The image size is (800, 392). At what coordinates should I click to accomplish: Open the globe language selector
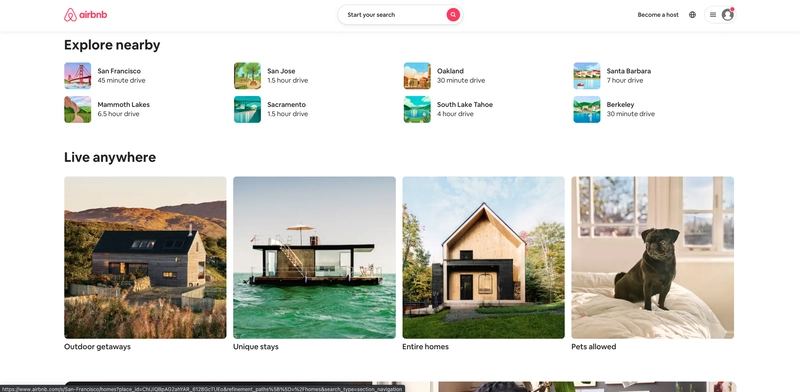(692, 15)
